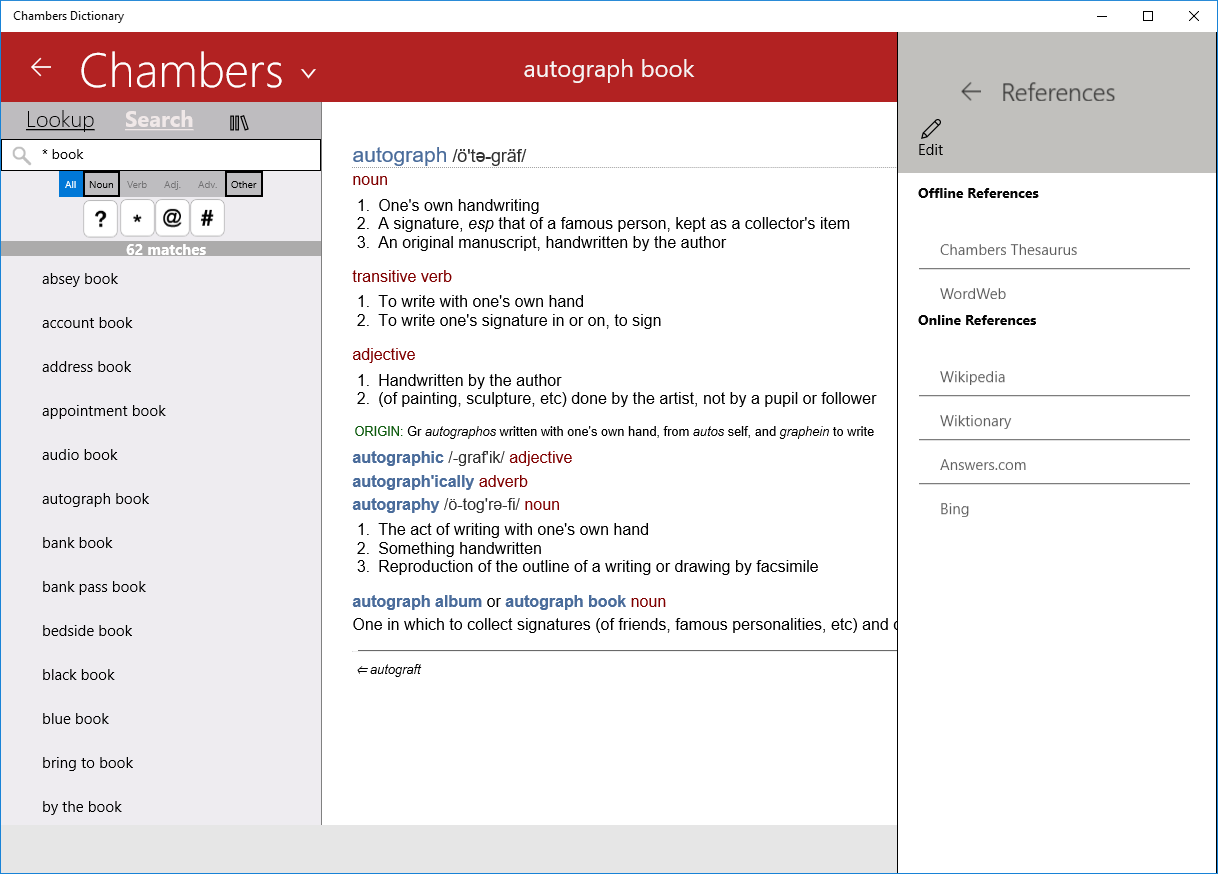Image resolution: width=1218 pixels, height=874 pixels.
Task: Switch to the Lookup tab
Action: pos(60,119)
